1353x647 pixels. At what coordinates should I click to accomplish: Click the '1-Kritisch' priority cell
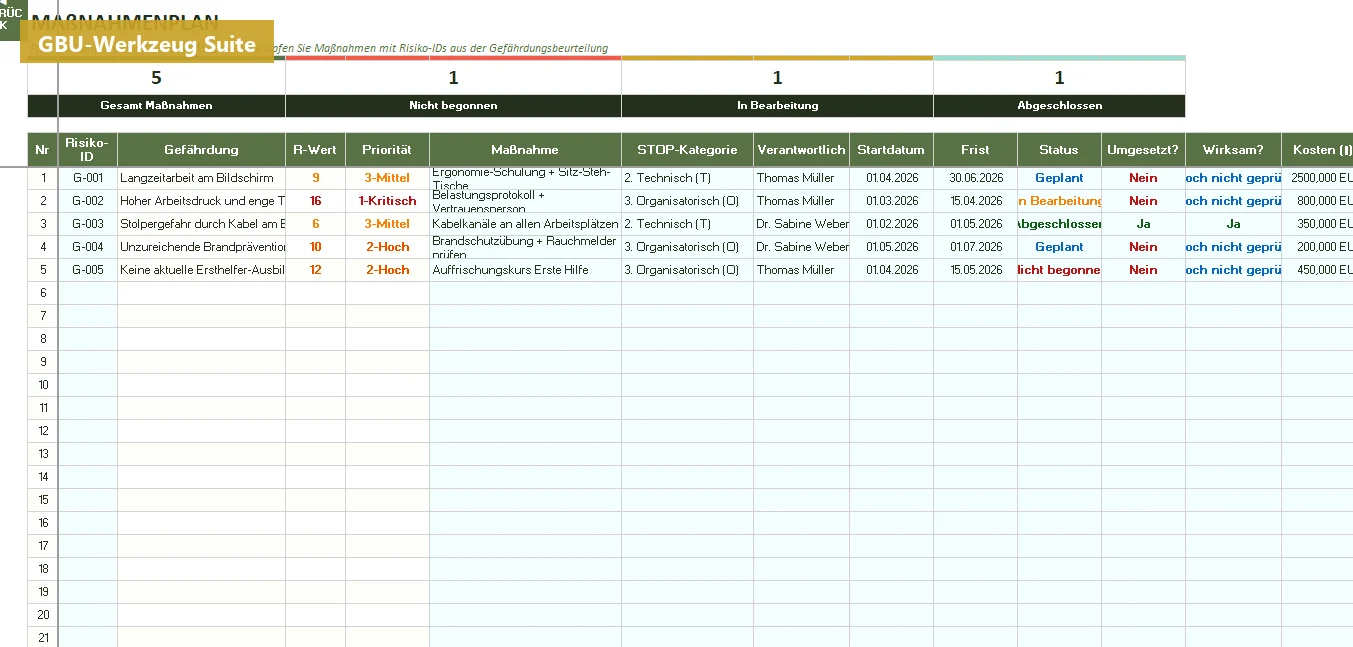387,201
